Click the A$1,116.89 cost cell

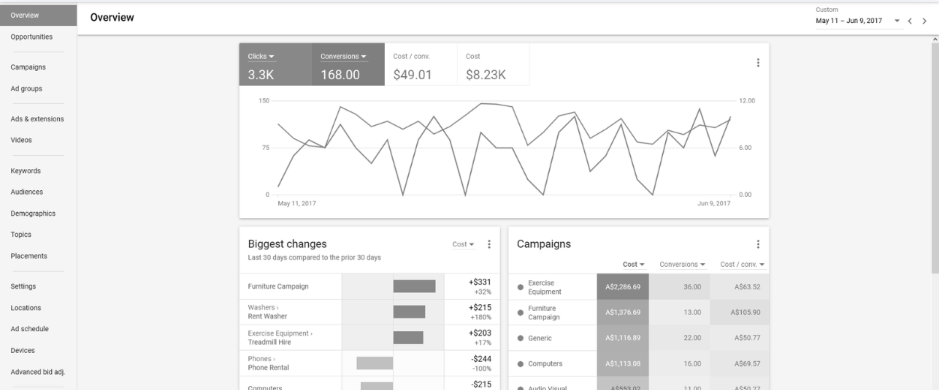[x=623, y=338]
